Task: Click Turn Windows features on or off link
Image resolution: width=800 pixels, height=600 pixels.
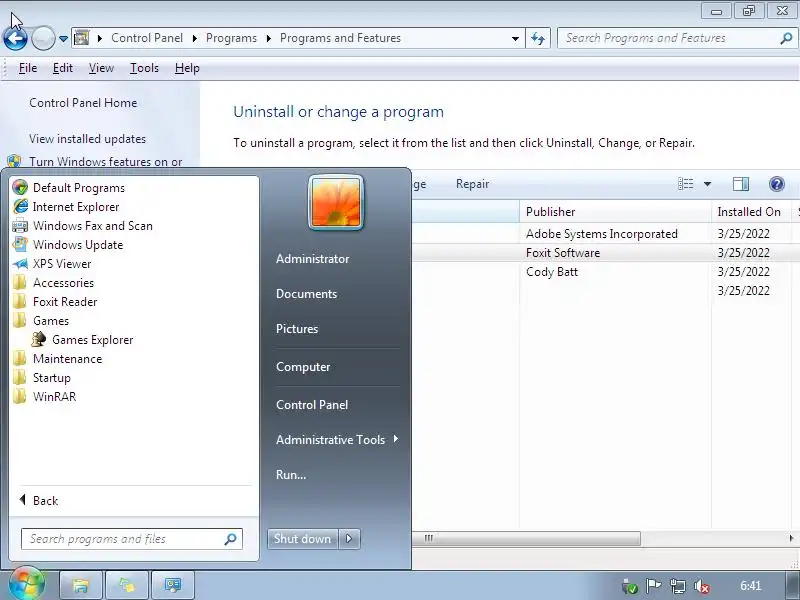Action: pos(106,162)
